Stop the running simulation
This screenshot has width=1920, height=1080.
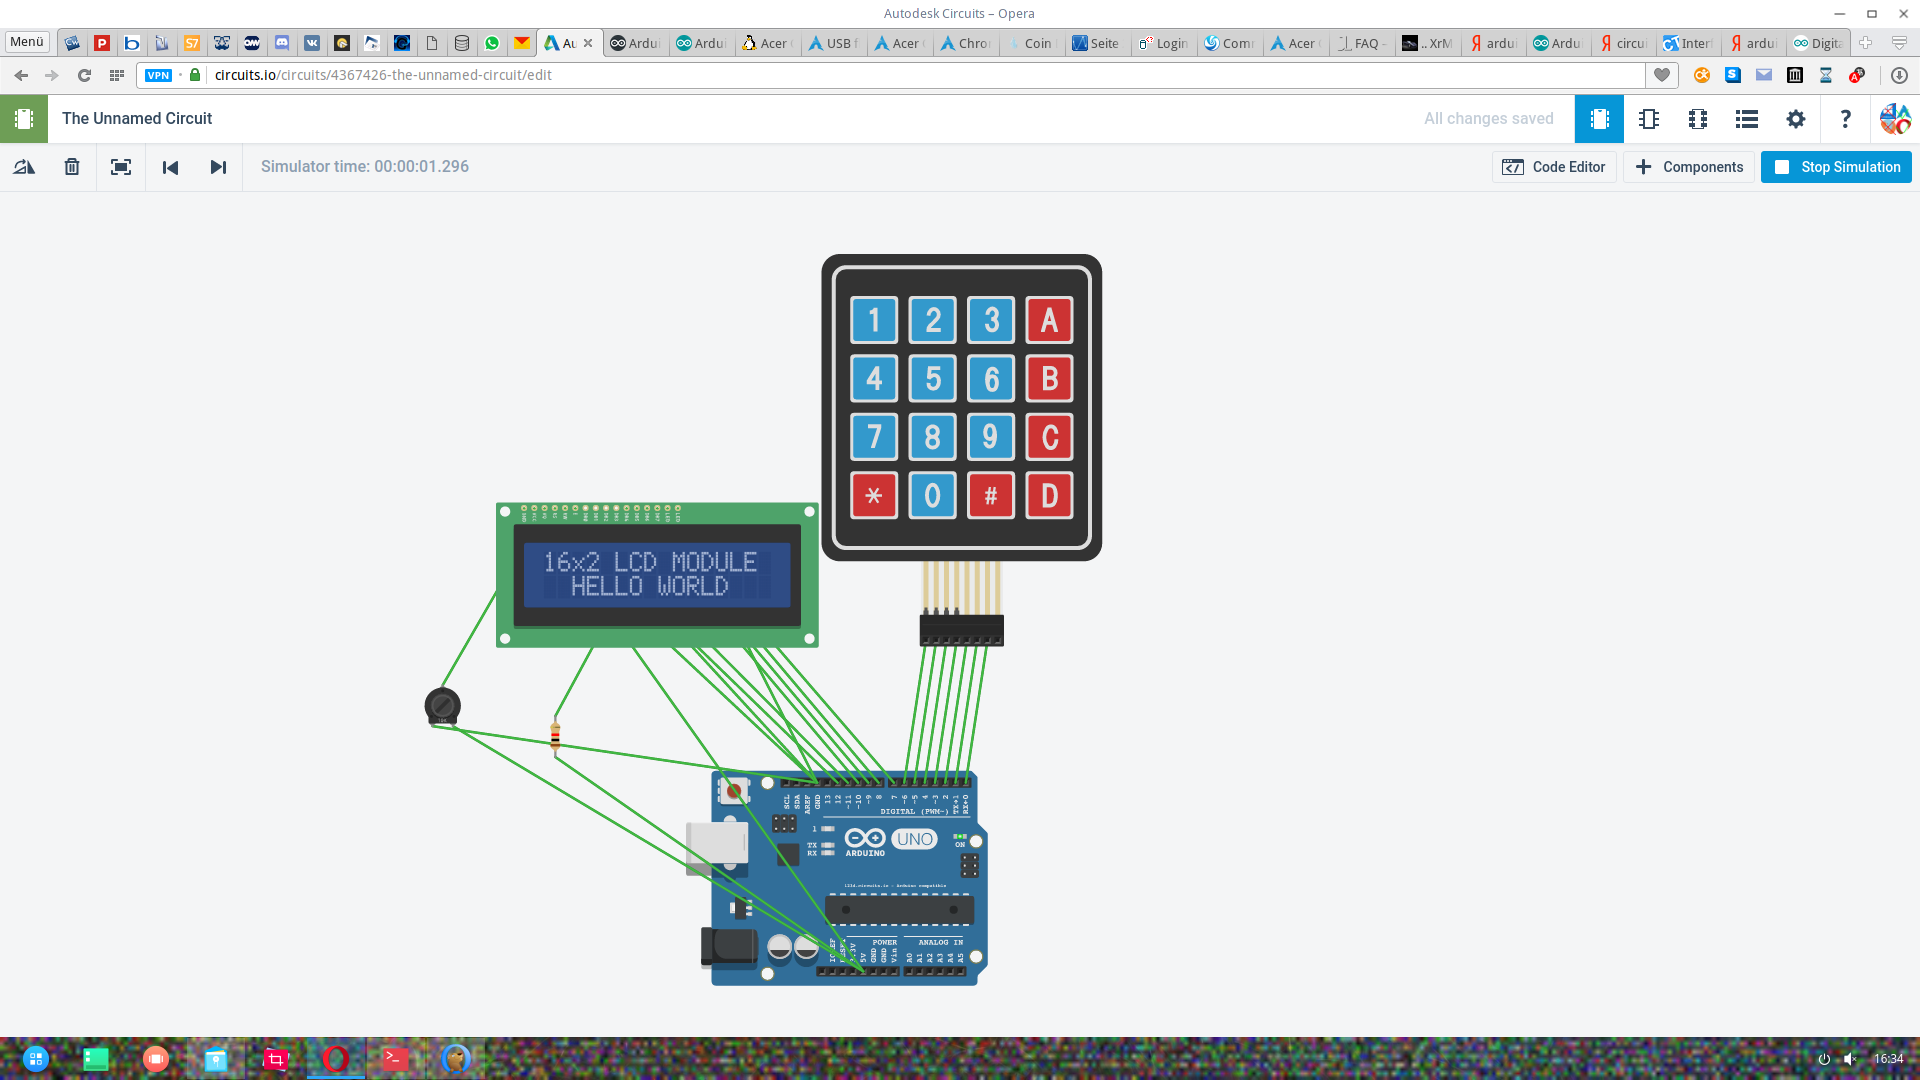pyautogui.click(x=1836, y=167)
